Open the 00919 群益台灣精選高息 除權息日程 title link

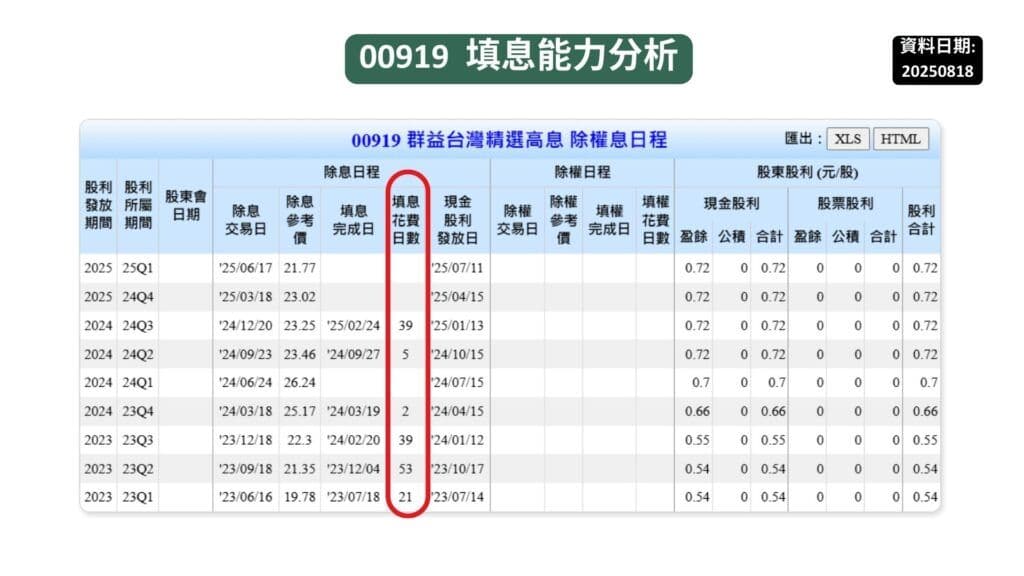[x=512, y=140]
